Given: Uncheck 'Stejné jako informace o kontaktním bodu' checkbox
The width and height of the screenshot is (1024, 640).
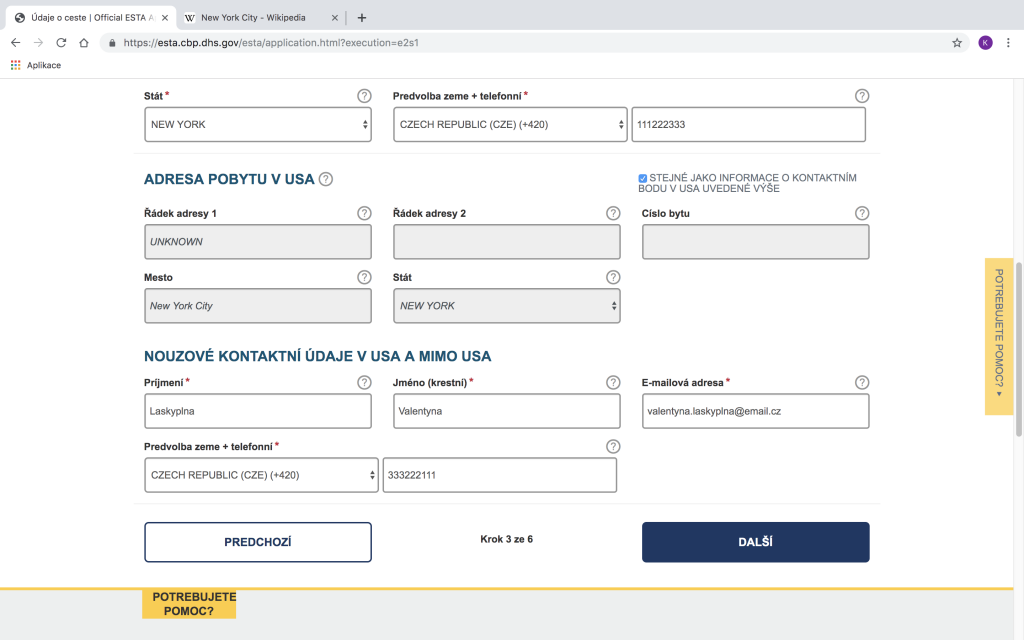Looking at the screenshot, I should pos(643,178).
